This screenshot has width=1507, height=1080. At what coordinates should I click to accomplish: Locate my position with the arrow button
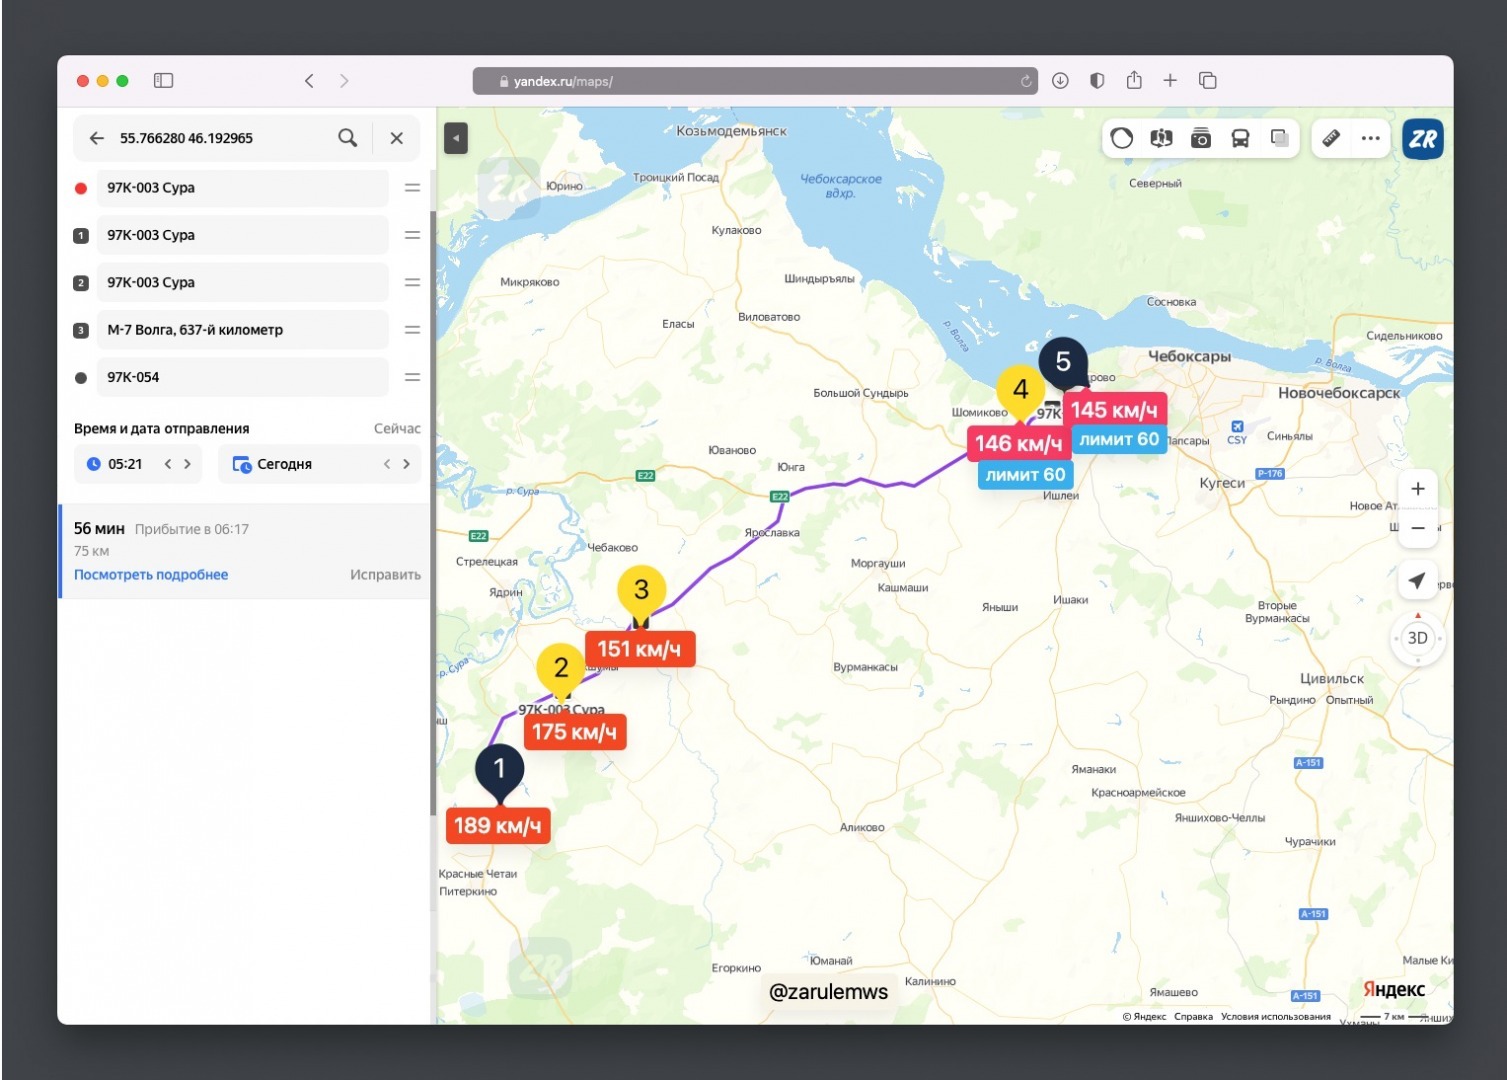[1417, 581]
